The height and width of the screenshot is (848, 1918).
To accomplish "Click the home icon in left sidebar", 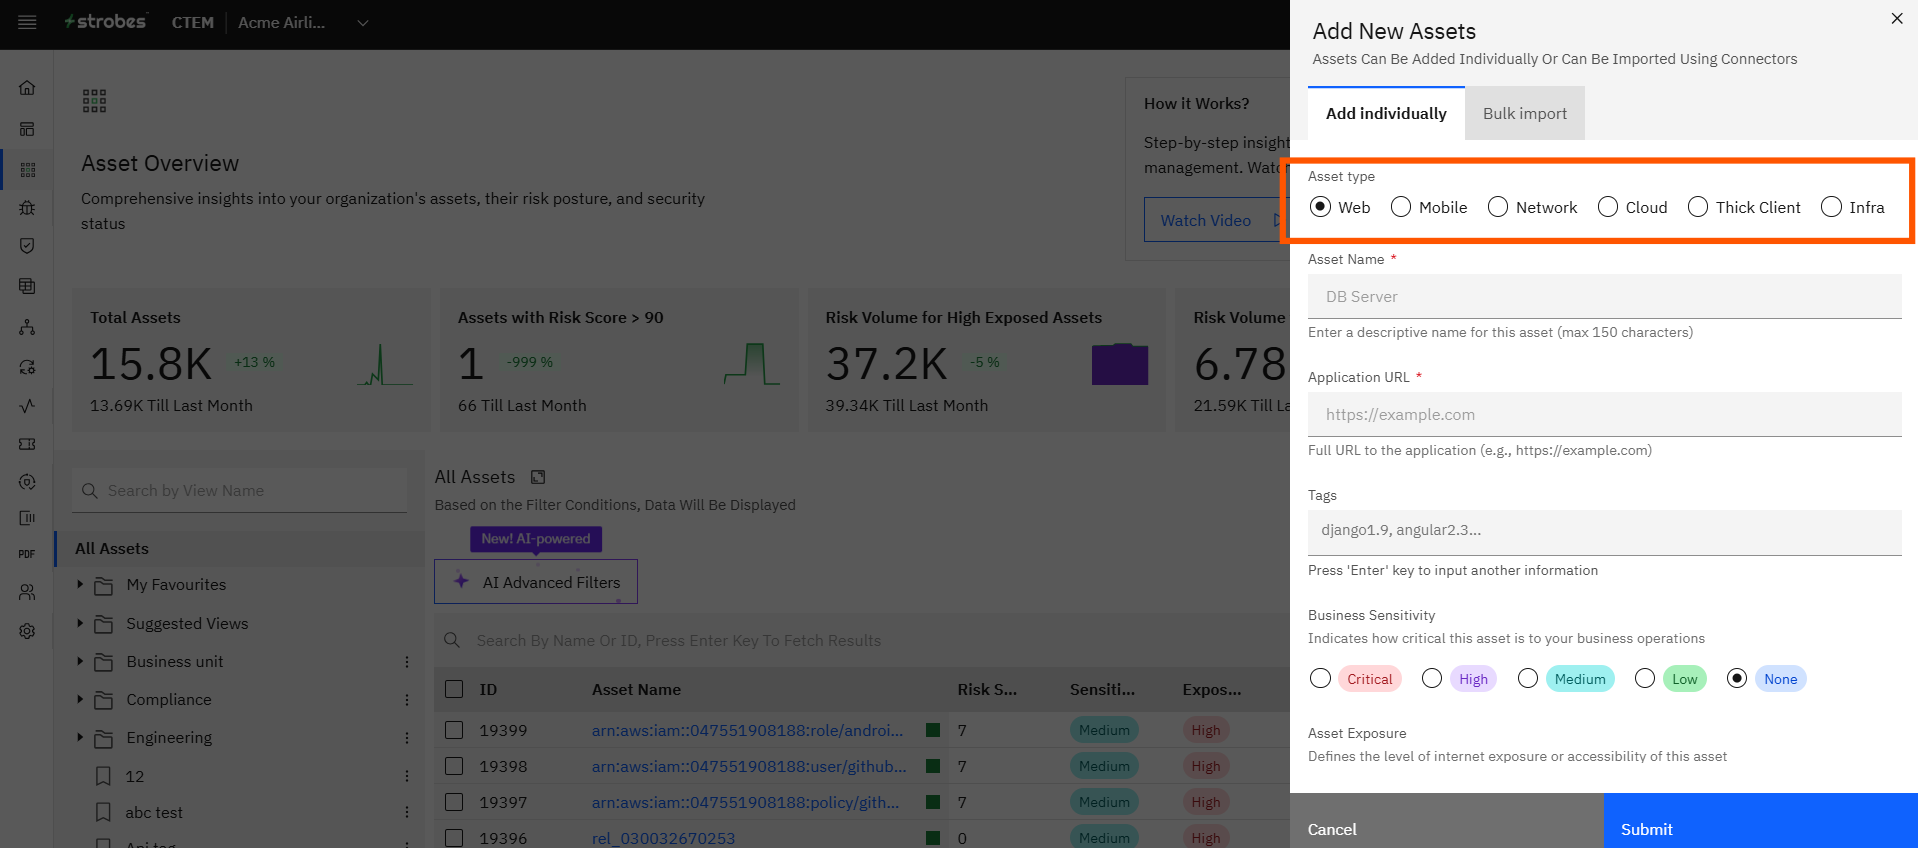I will [27, 88].
